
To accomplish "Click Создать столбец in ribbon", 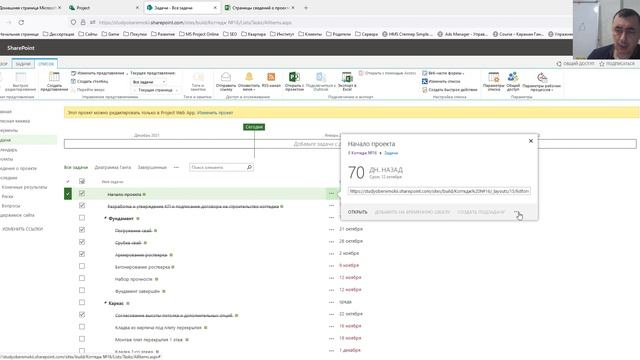I will [89, 81].
